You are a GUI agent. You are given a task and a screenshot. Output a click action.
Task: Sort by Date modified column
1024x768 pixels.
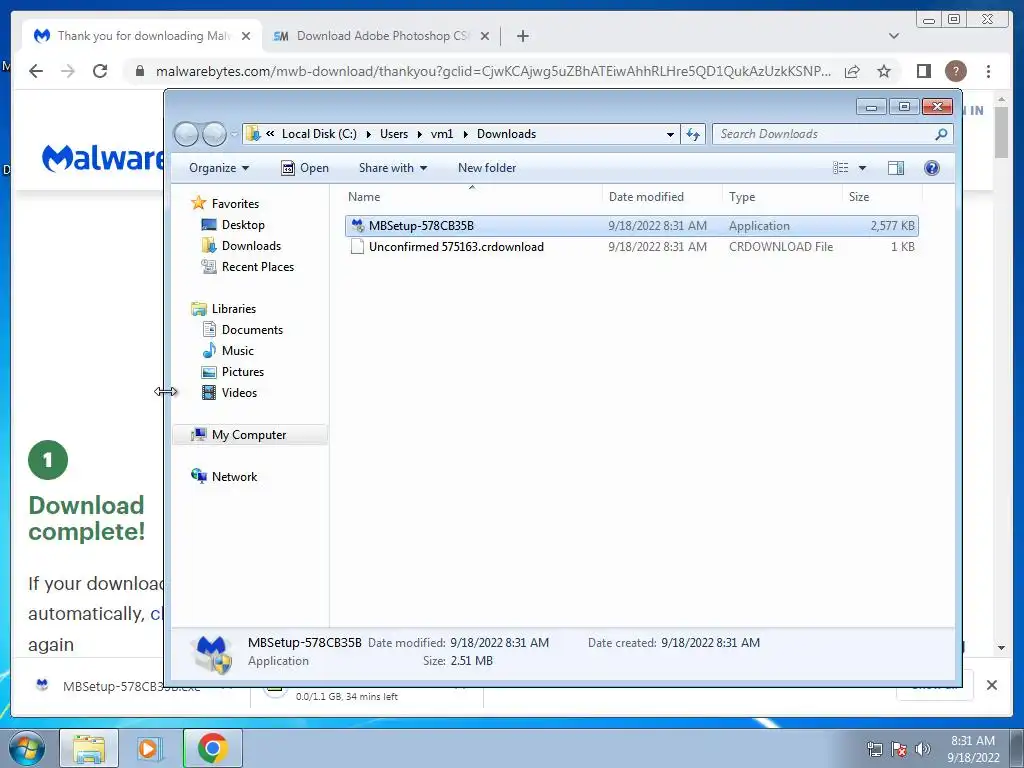click(662, 197)
